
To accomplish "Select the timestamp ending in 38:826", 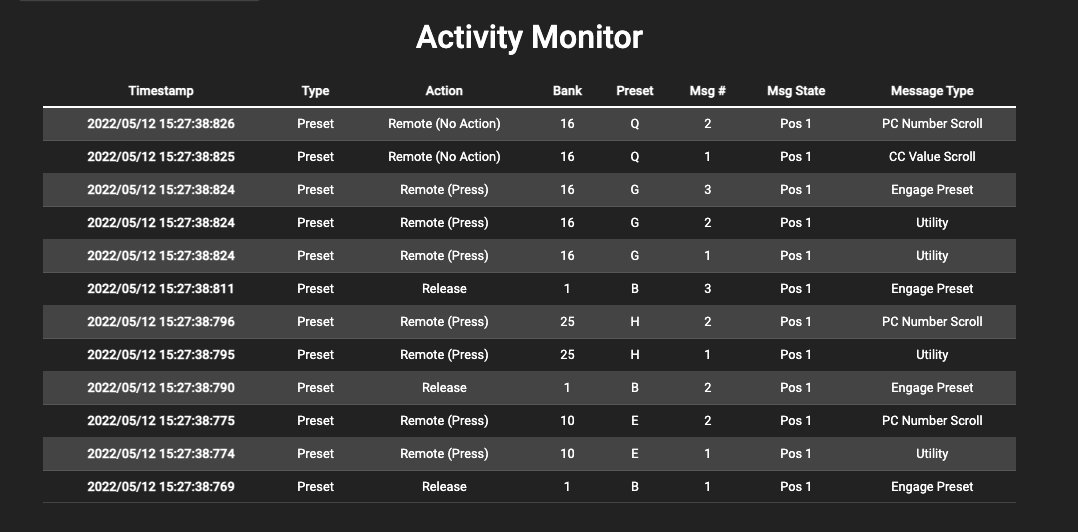I will (161, 124).
